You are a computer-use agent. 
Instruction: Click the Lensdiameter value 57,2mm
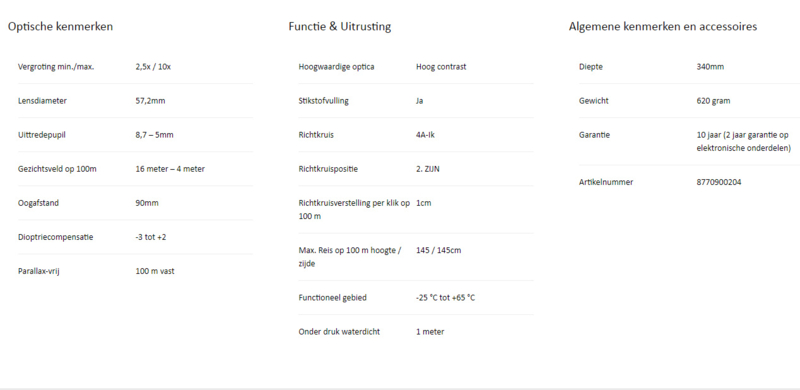pyautogui.click(x=150, y=101)
